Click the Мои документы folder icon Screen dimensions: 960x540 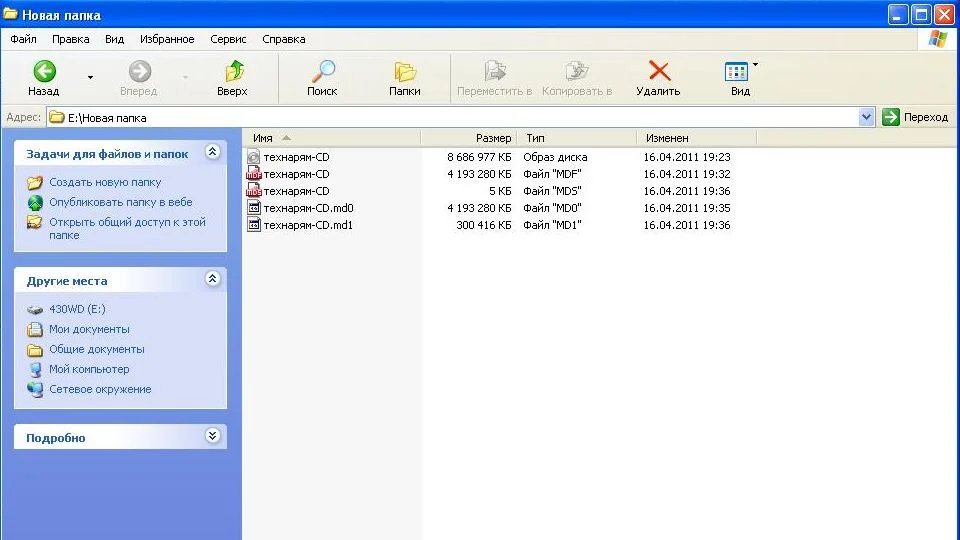pos(35,329)
